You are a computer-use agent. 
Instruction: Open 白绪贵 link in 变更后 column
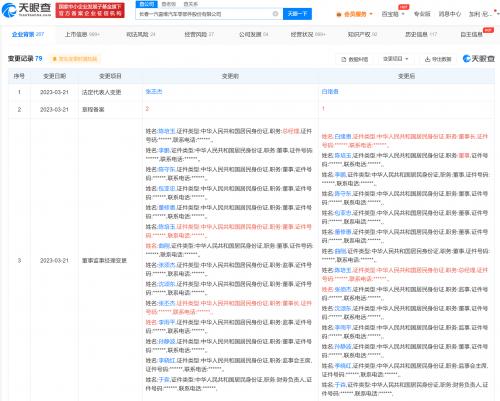pos(330,92)
